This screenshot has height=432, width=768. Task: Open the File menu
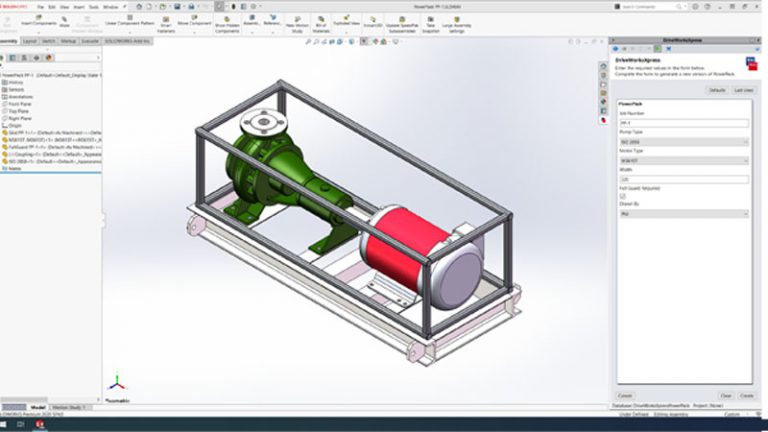pos(40,7)
